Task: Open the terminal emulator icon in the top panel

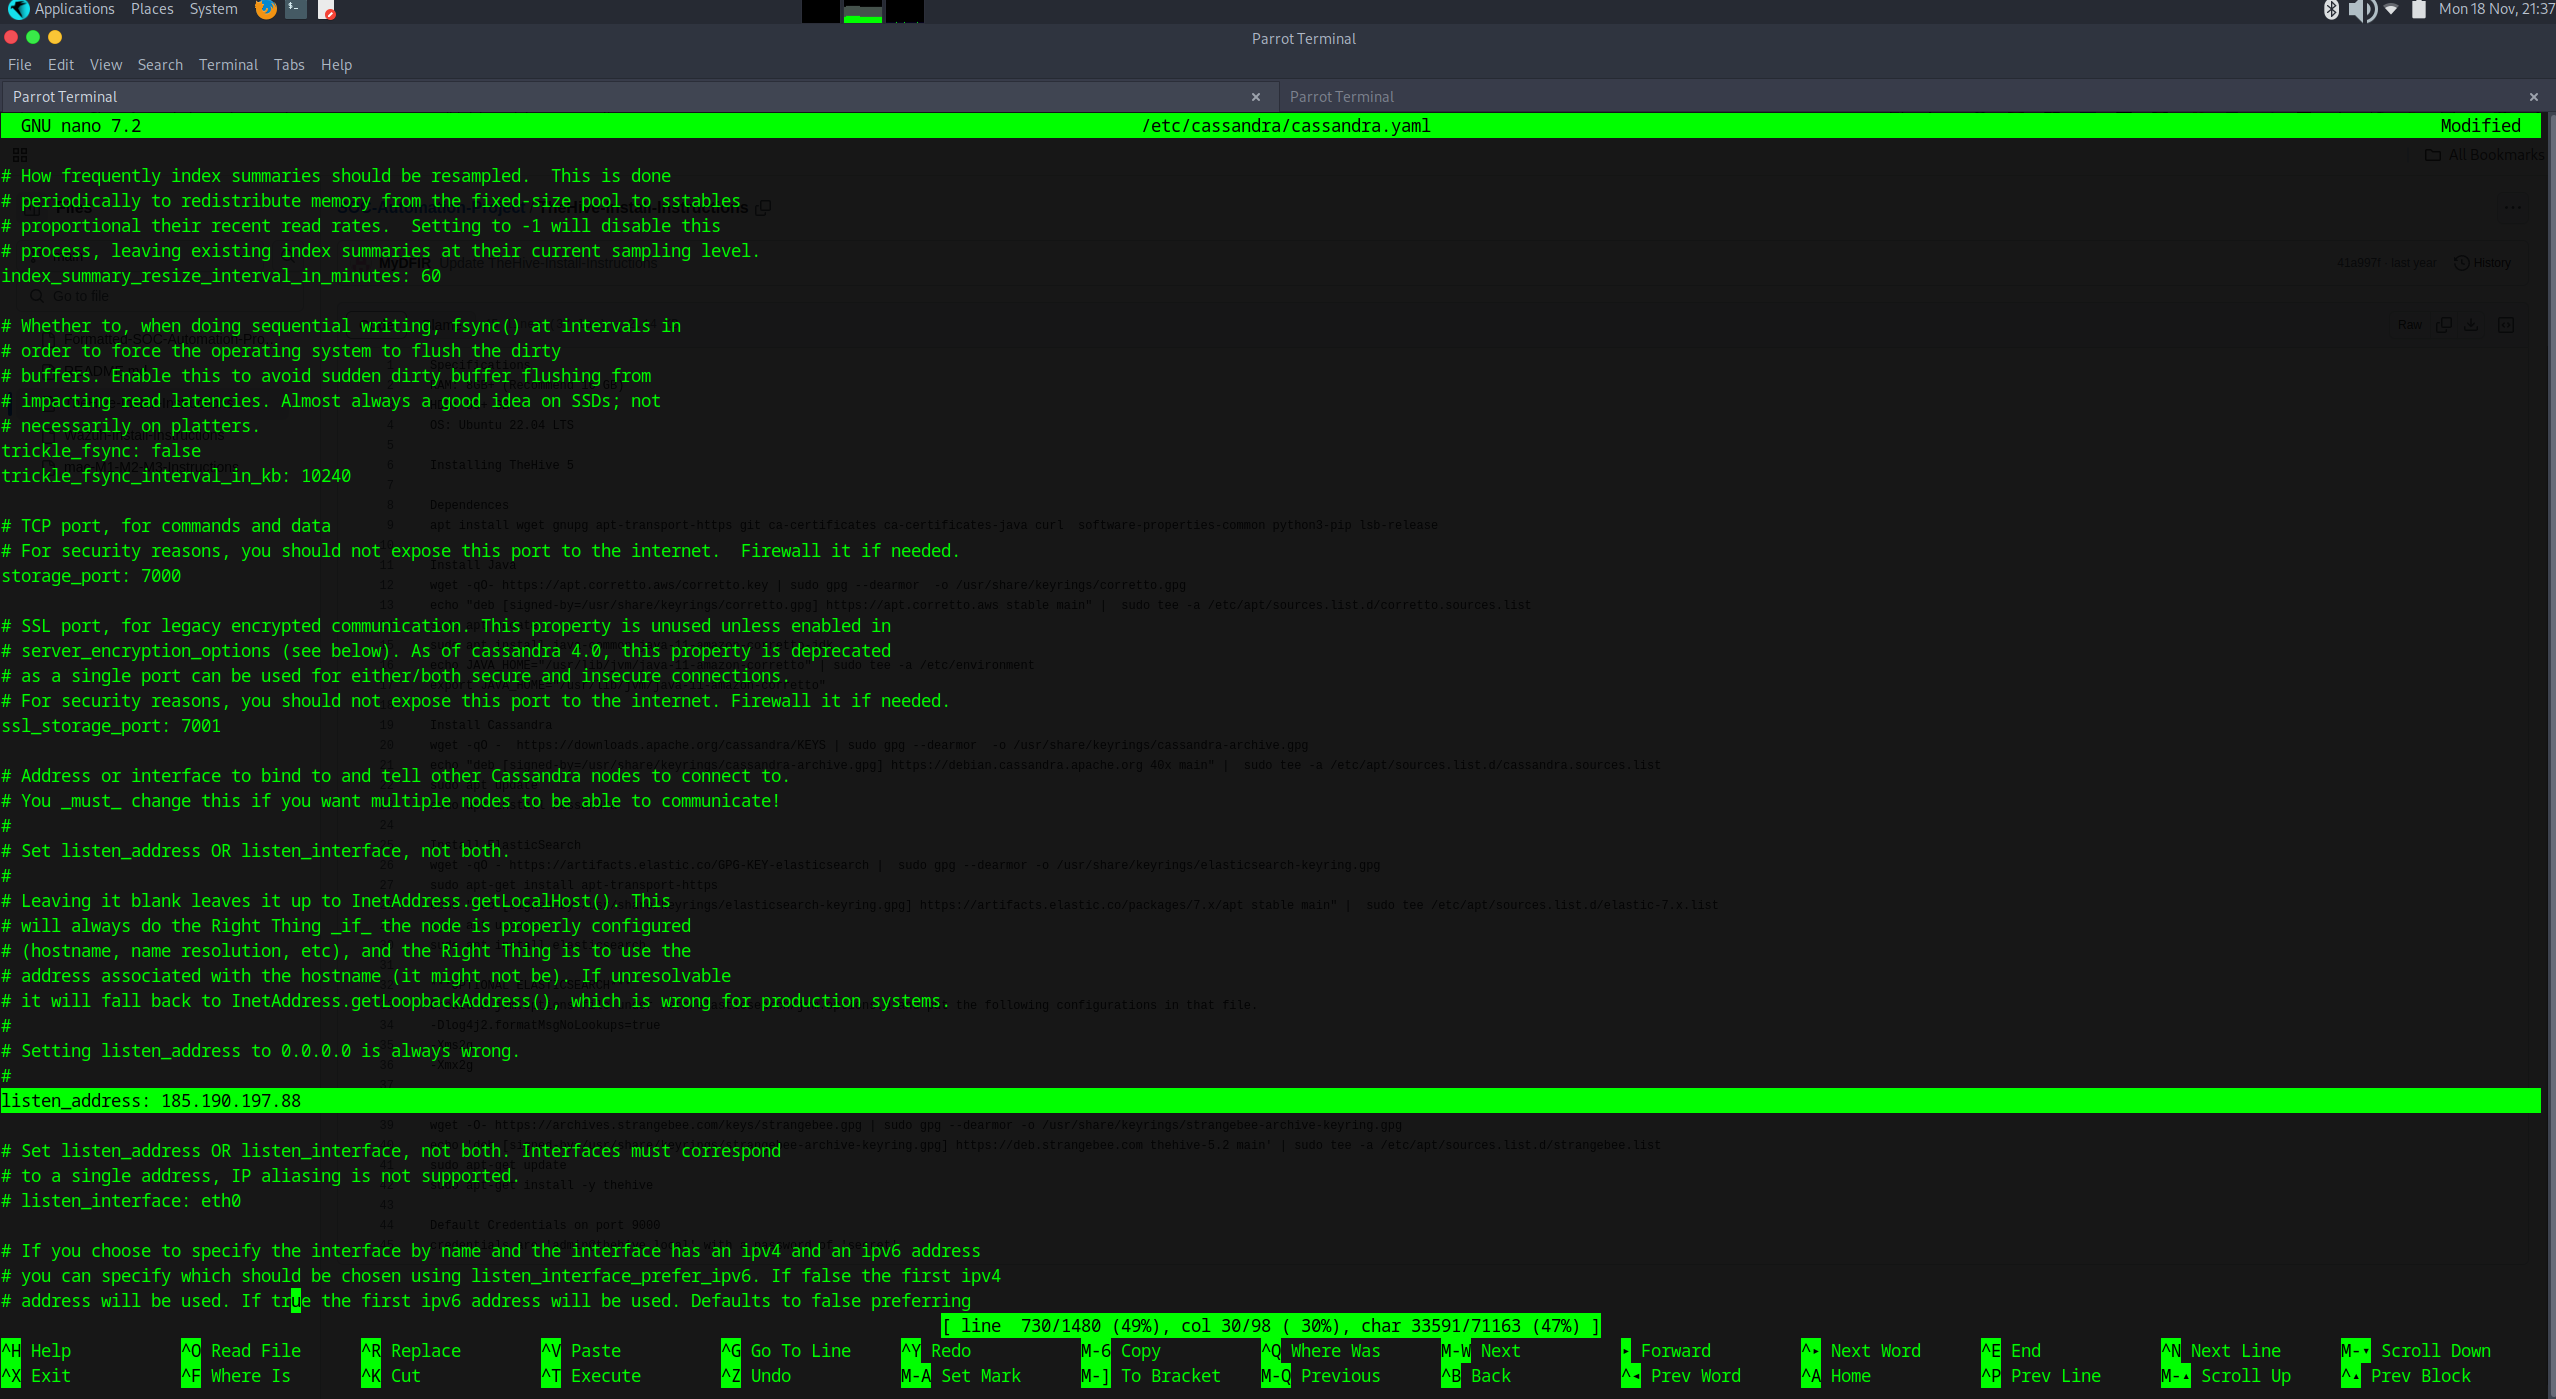Action: (294, 10)
